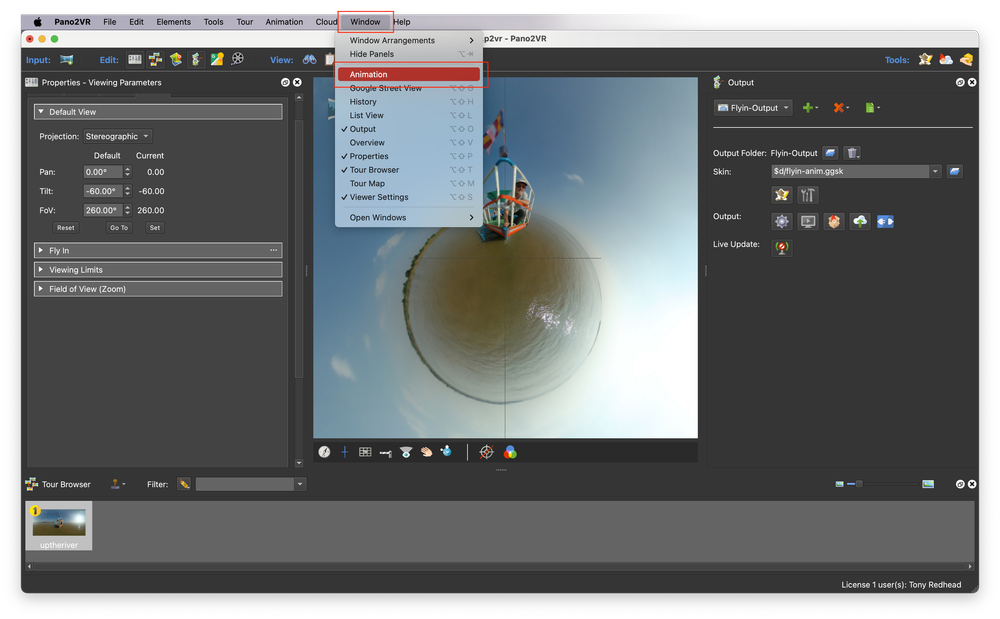Toggle the Properties panel in Window menu
Viewport: 1000px width, 619px height.
[409, 156]
